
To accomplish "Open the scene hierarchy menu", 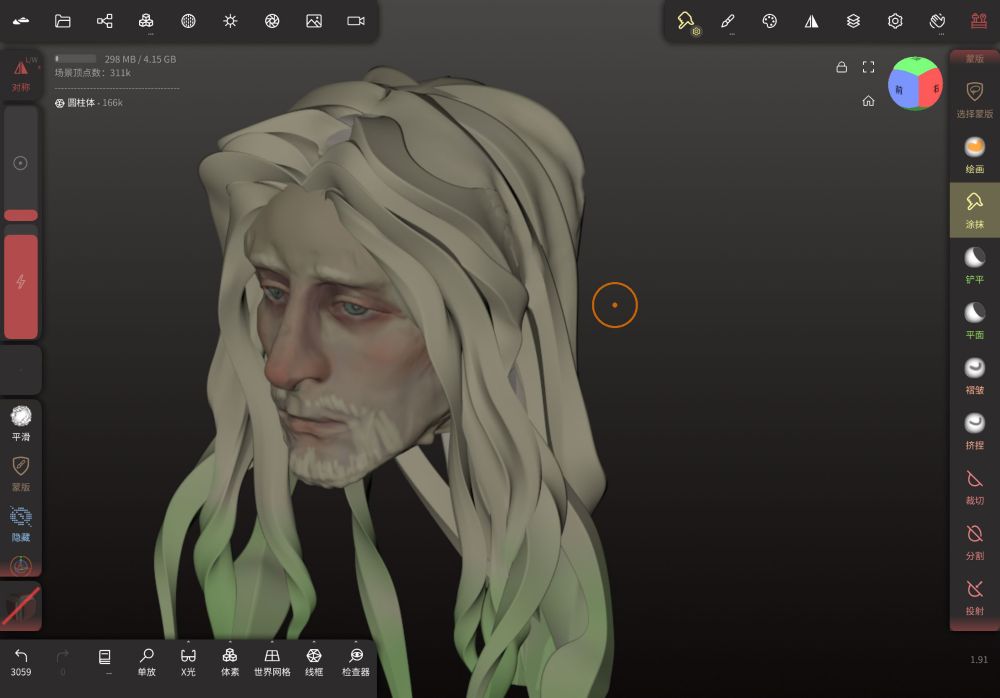I will pyautogui.click(x=105, y=21).
